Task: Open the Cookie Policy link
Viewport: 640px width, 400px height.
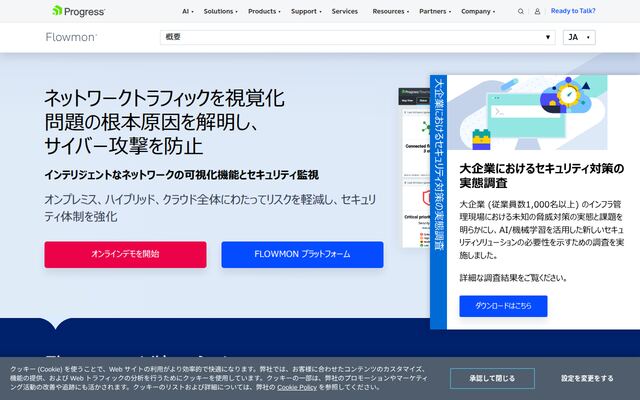Action: [297, 387]
